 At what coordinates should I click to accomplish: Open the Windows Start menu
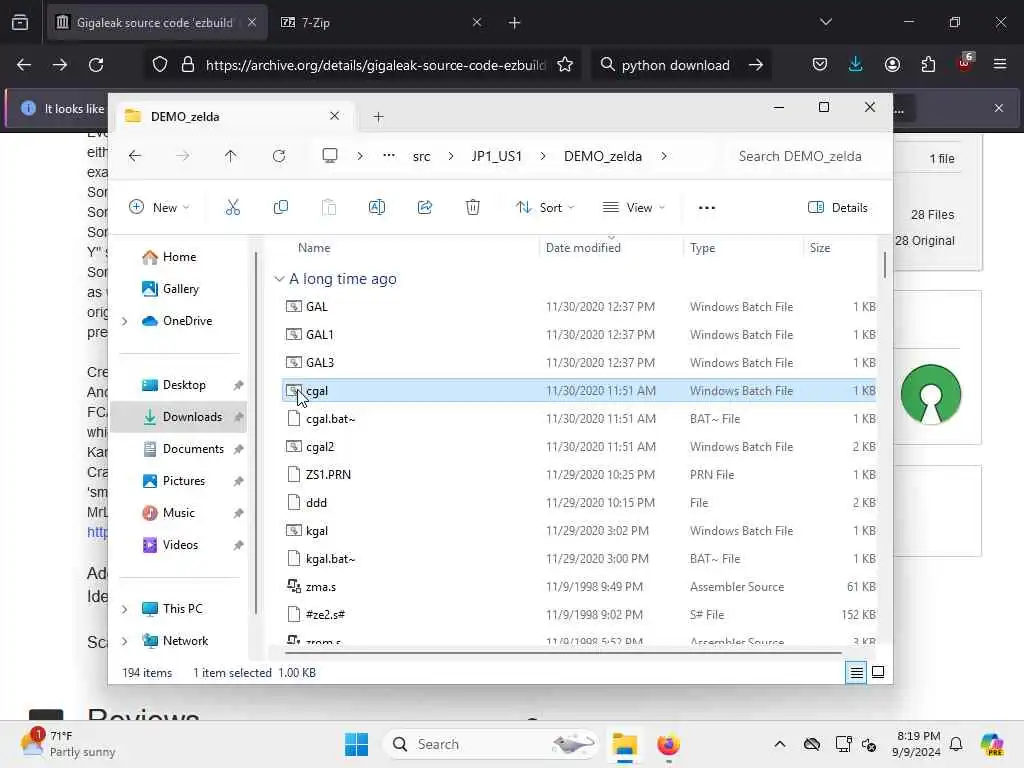(x=357, y=744)
